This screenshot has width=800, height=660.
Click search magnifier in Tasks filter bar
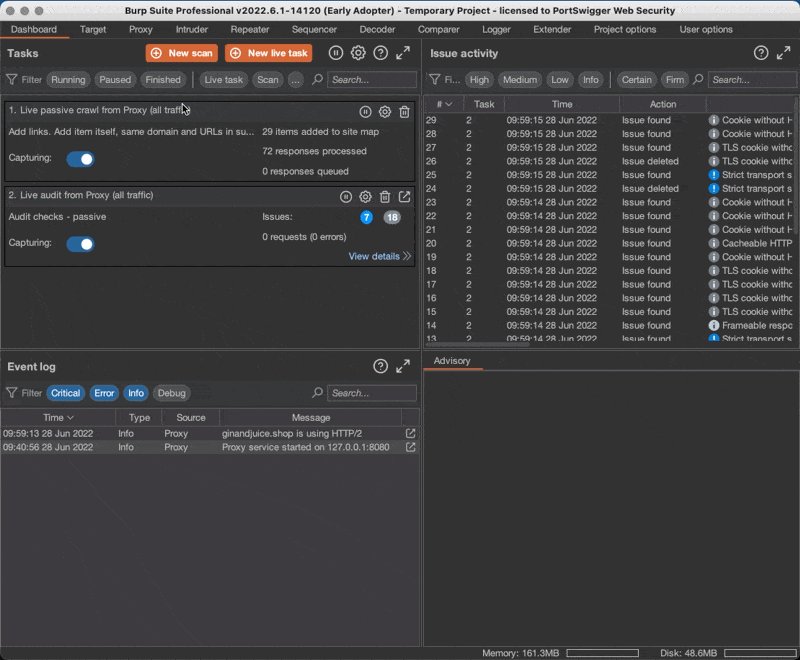click(317, 80)
